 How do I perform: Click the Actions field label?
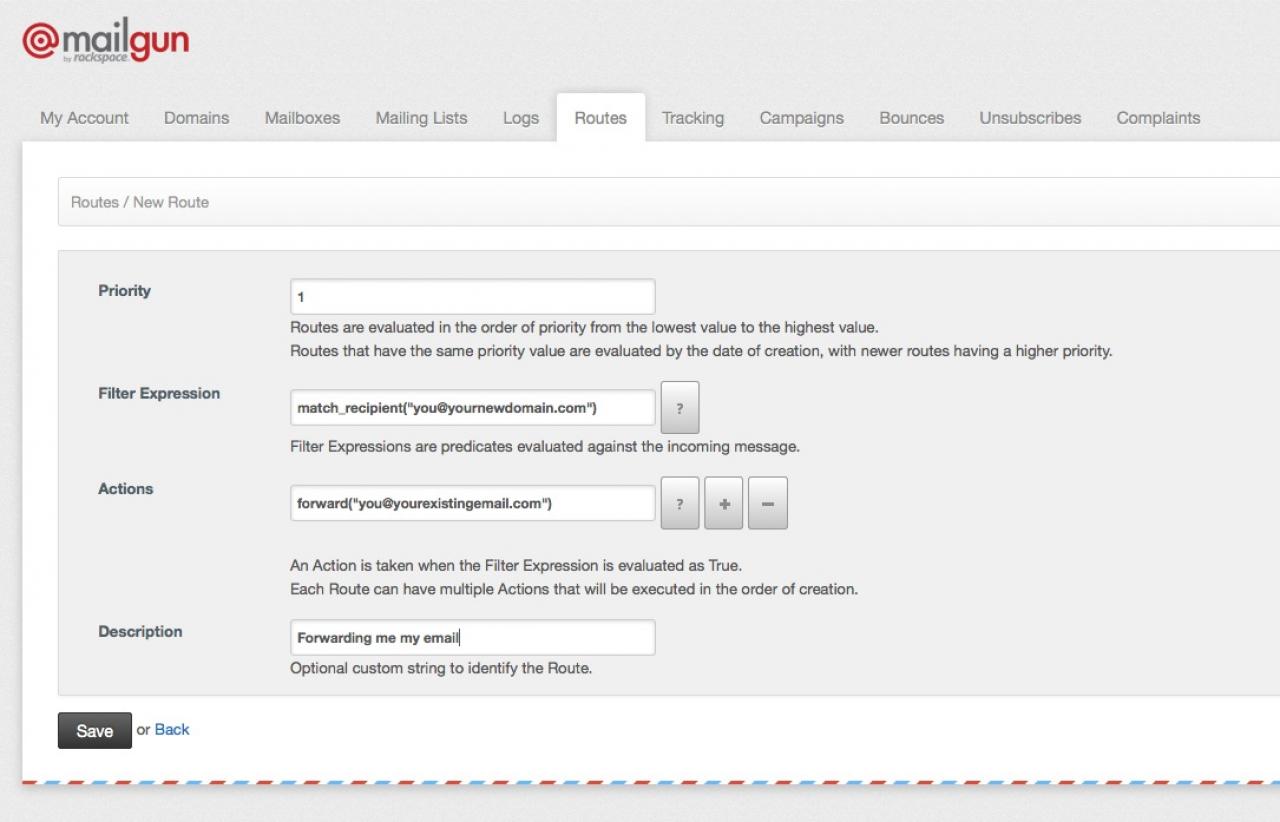pyautogui.click(x=126, y=489)
